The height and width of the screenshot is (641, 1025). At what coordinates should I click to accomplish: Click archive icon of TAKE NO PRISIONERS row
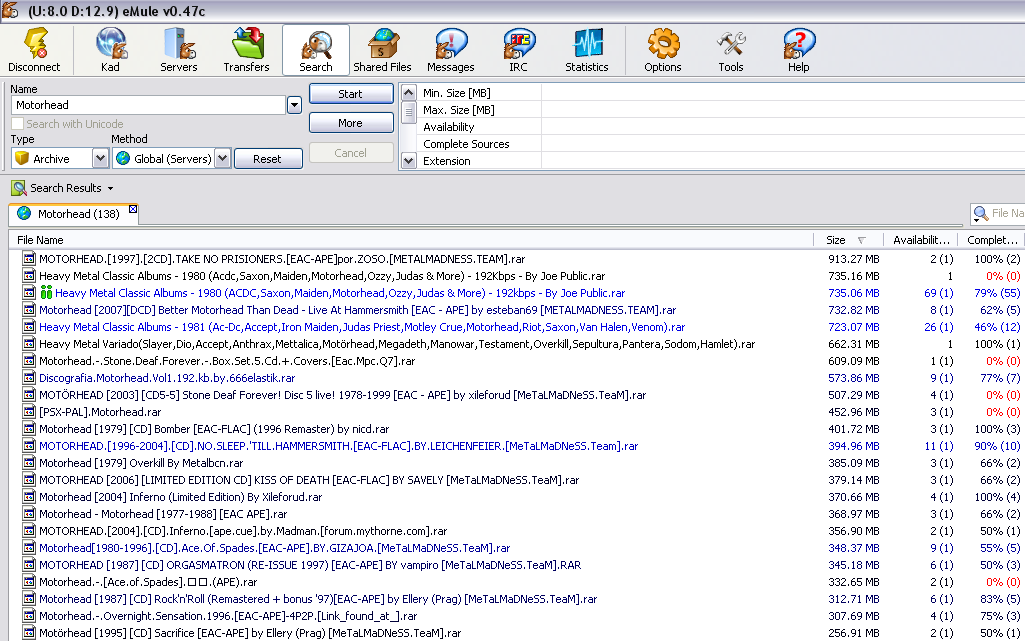[29, 259]
